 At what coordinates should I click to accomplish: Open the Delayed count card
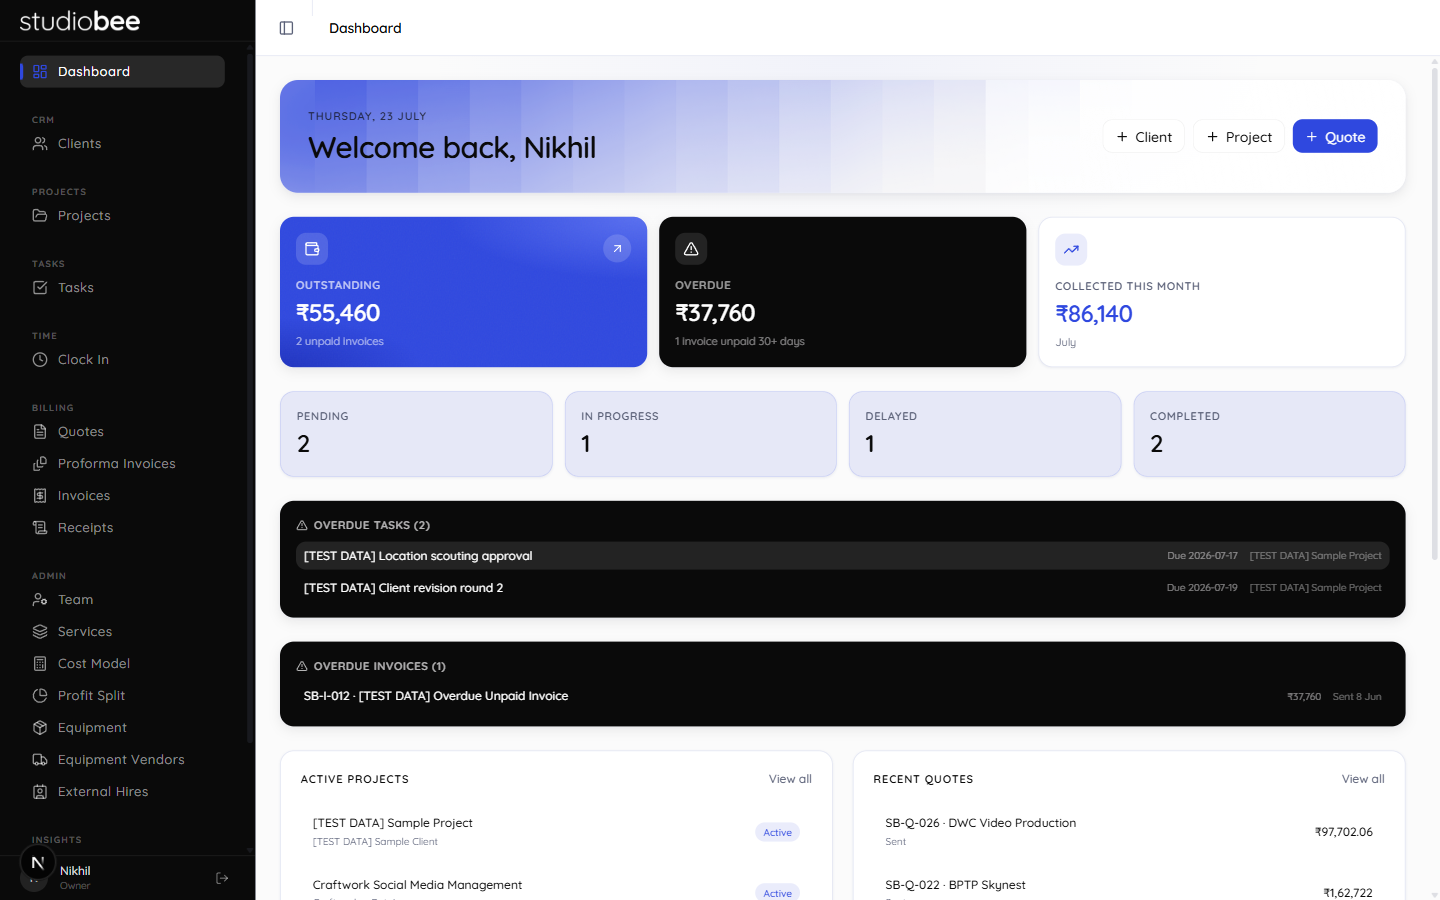click(x=985, y=434)
